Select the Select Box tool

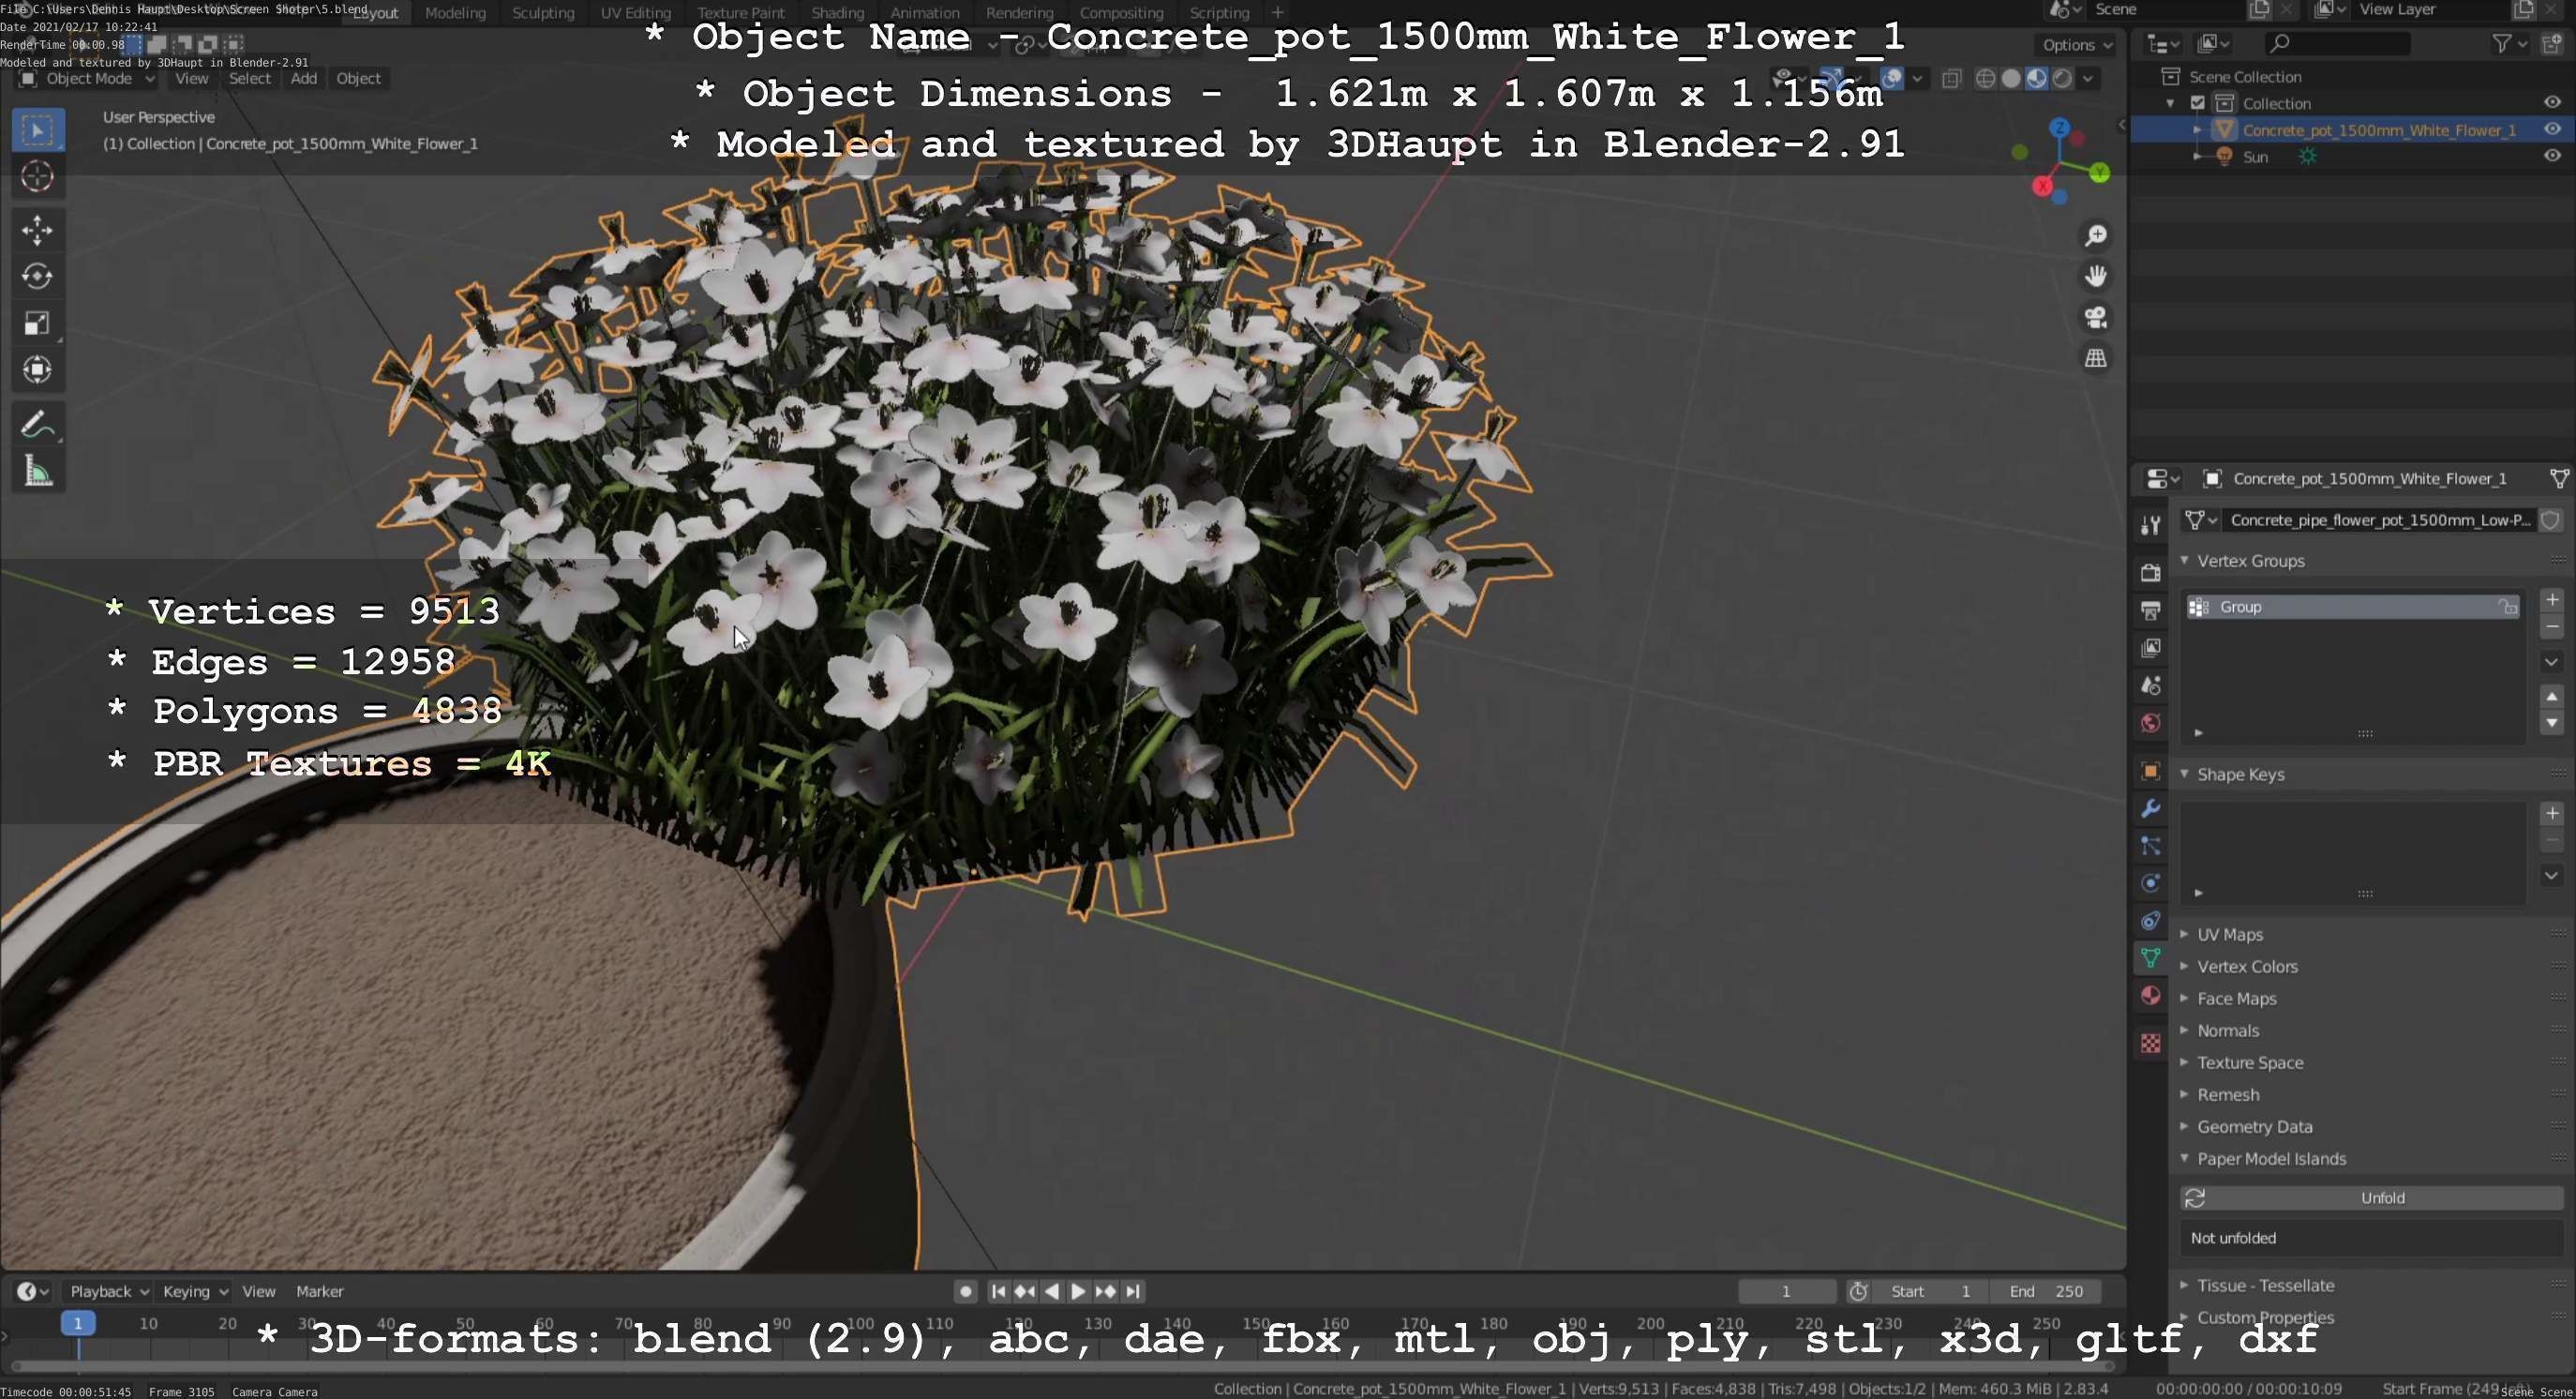(38, 130)
